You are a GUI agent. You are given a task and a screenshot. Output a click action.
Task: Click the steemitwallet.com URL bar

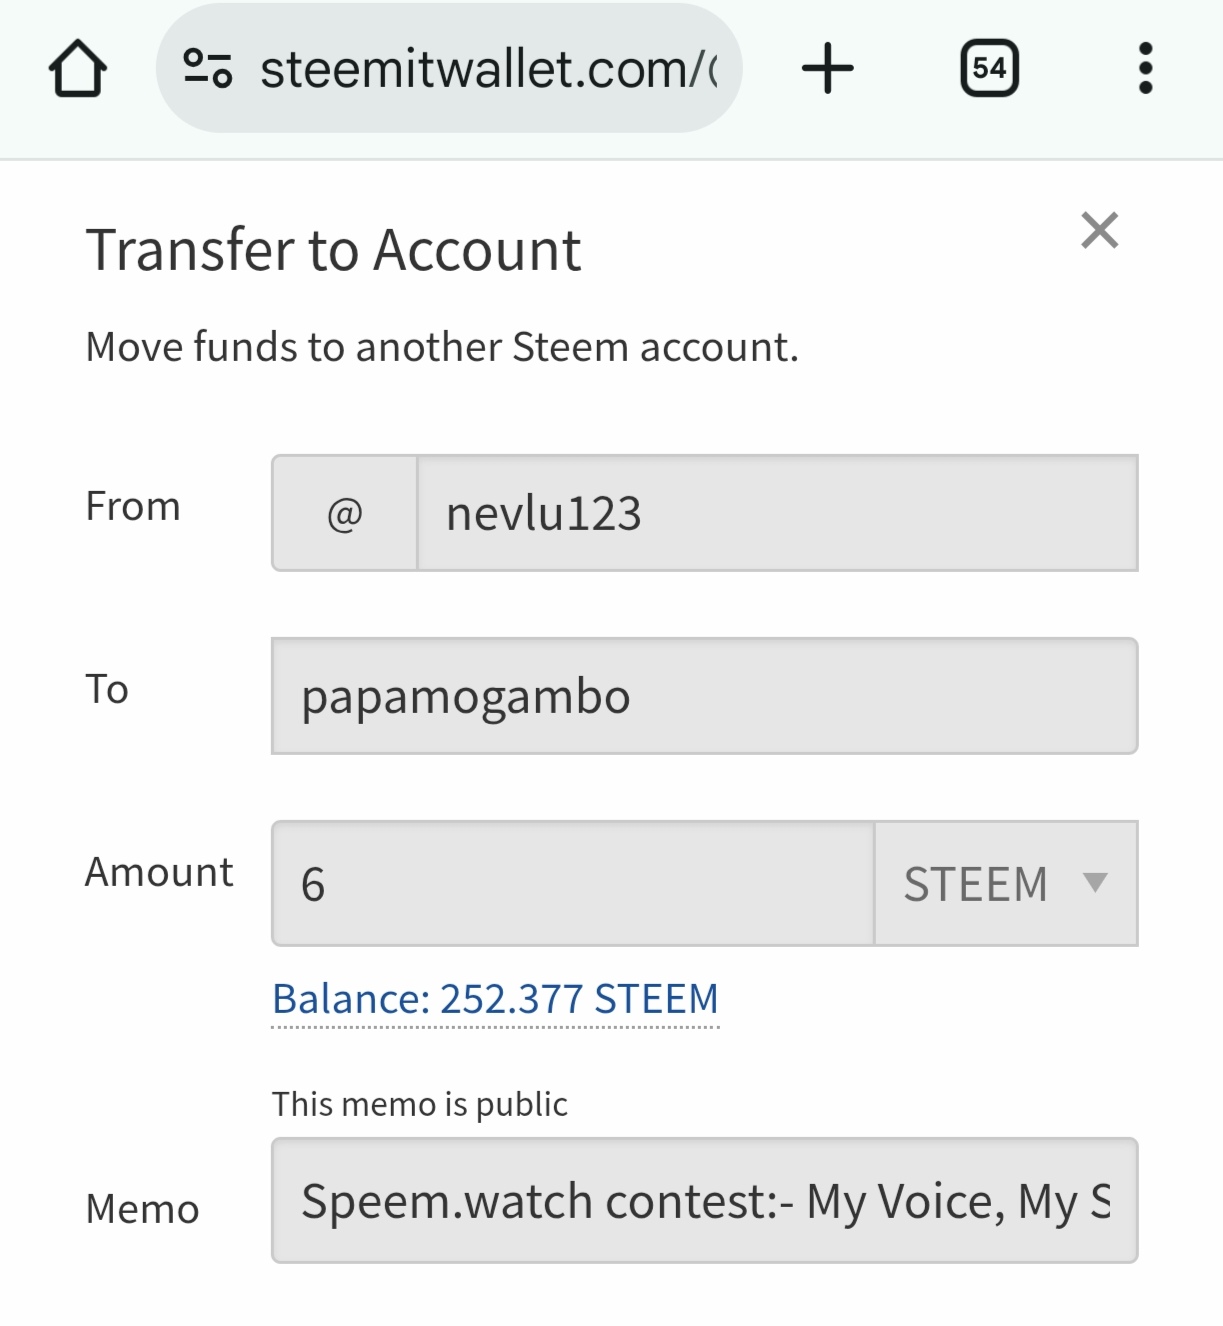488,69
